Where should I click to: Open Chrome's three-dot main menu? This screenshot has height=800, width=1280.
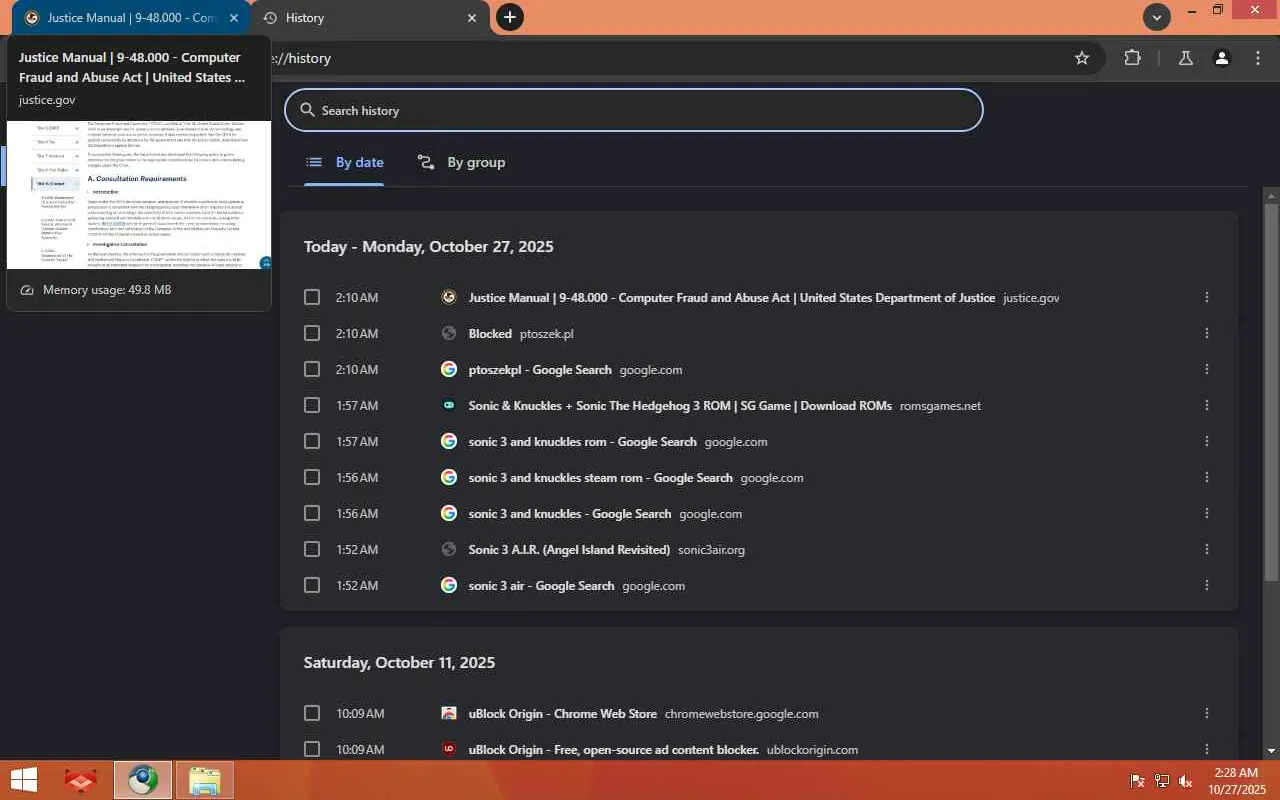point(1258,58)
